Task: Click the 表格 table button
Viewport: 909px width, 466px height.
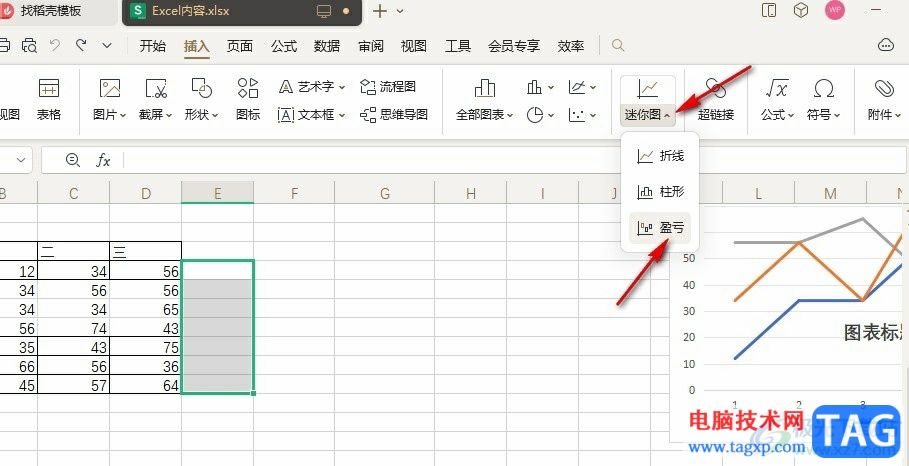Action: [x=49, y=100]
